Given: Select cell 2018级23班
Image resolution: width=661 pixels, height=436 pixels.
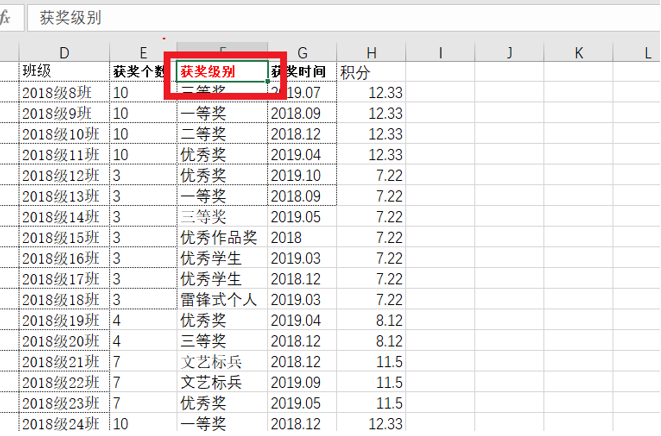Looking at the screenshot, I should (x=64, y=403).
